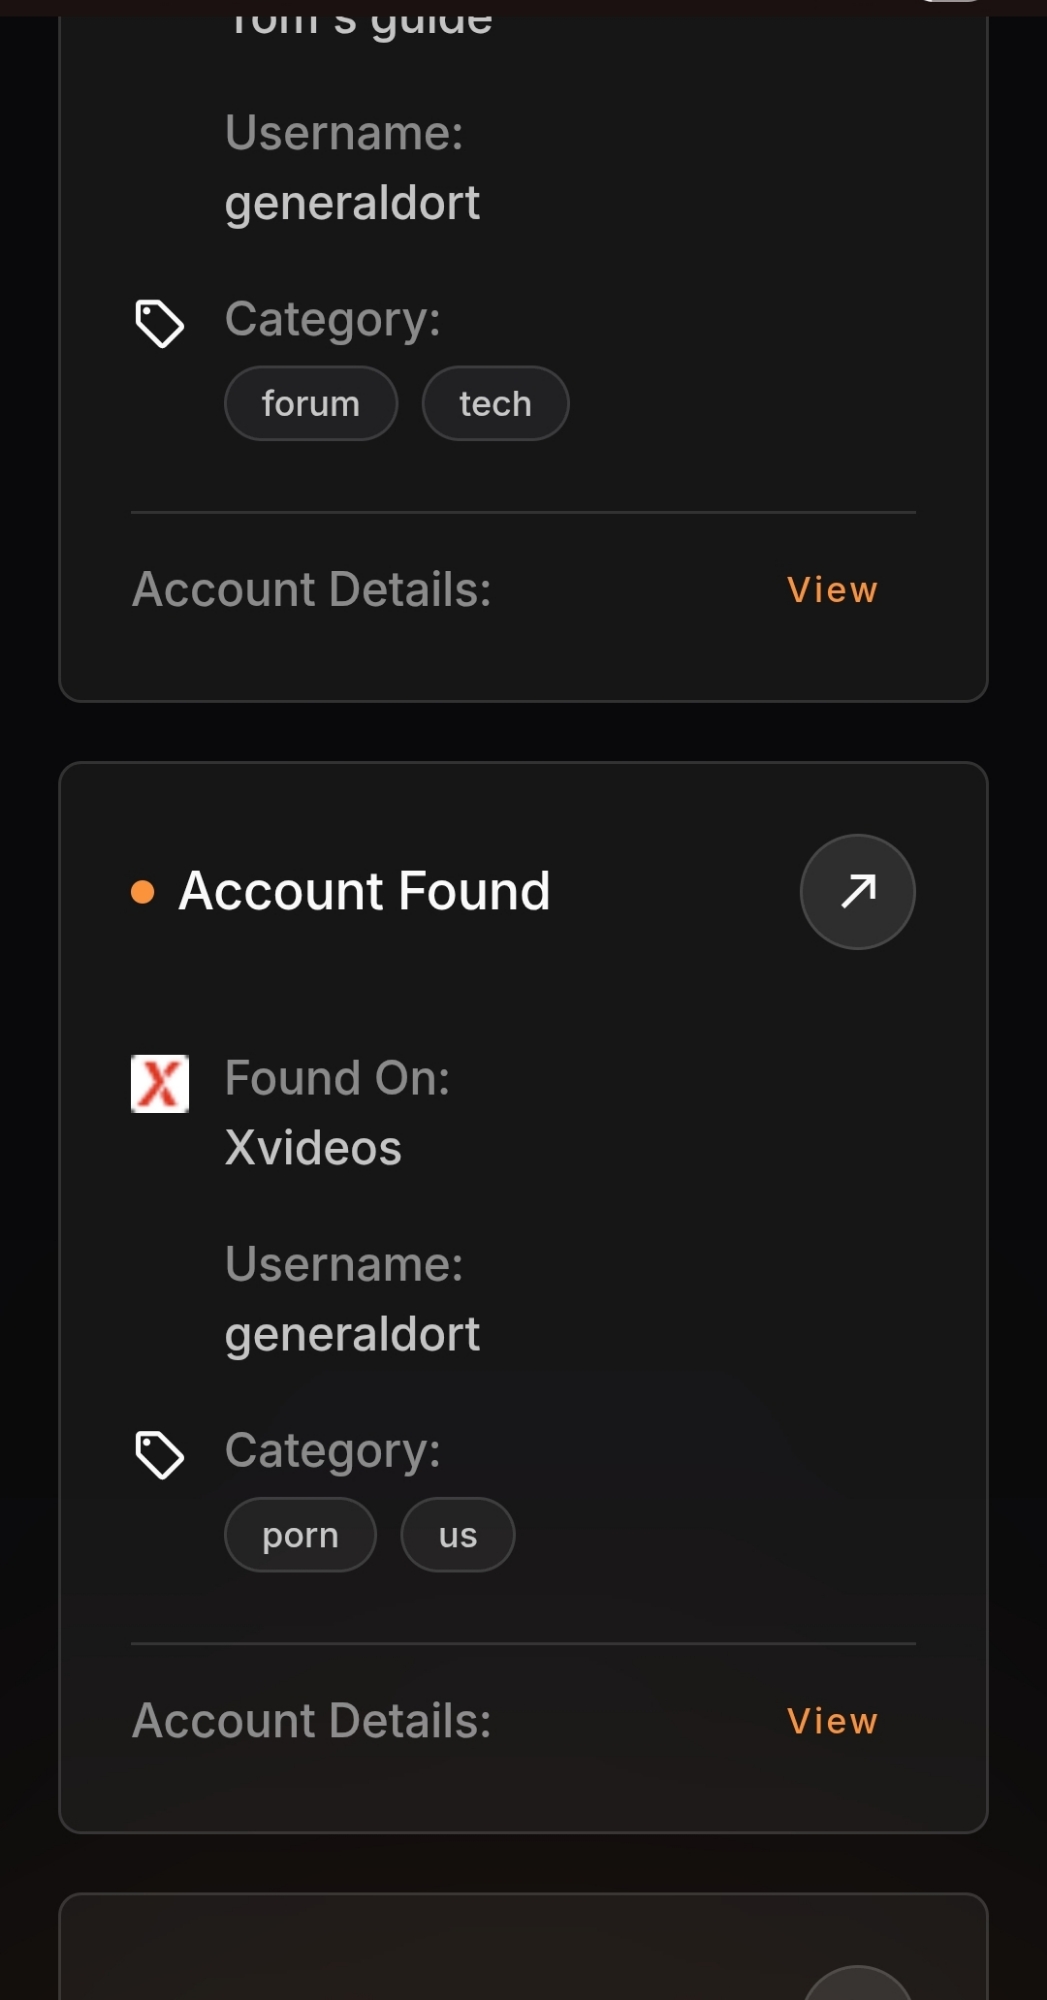Click username generaldort in the Tom's guide card
1047x2000 pixels.
(352, 203)
